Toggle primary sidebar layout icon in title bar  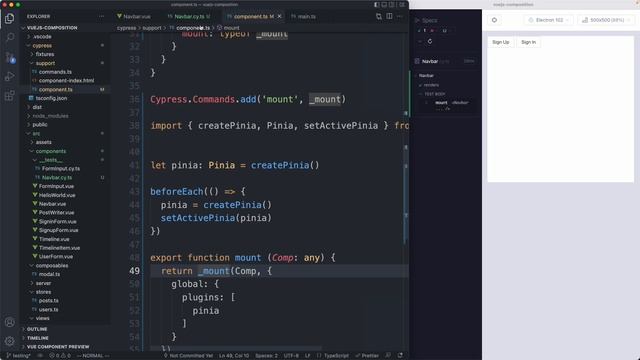coord(376,4)
